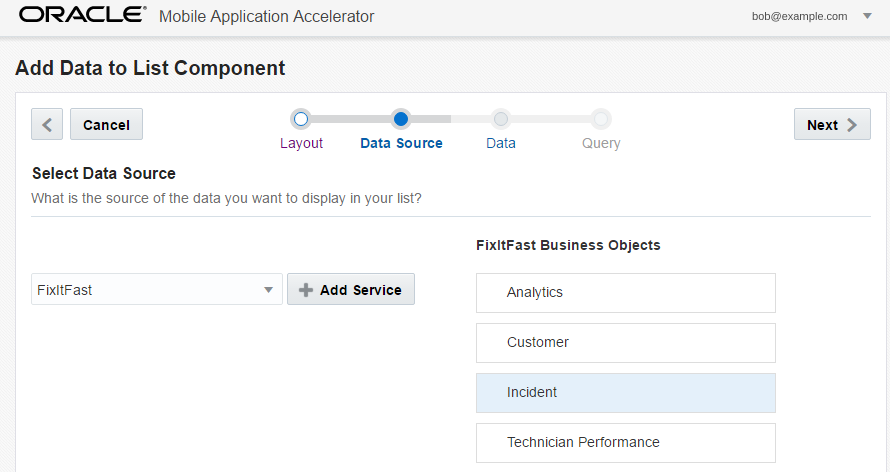890x472 pixels.
Task: Open the Data step label
Action: [501, 143]
